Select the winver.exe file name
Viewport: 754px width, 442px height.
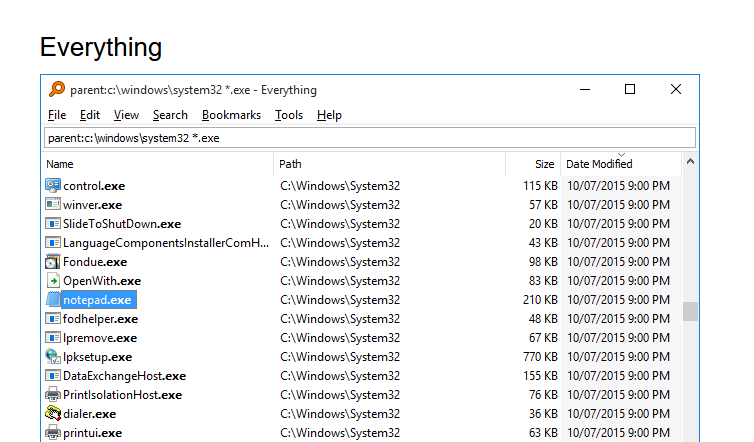pos(93,205)
